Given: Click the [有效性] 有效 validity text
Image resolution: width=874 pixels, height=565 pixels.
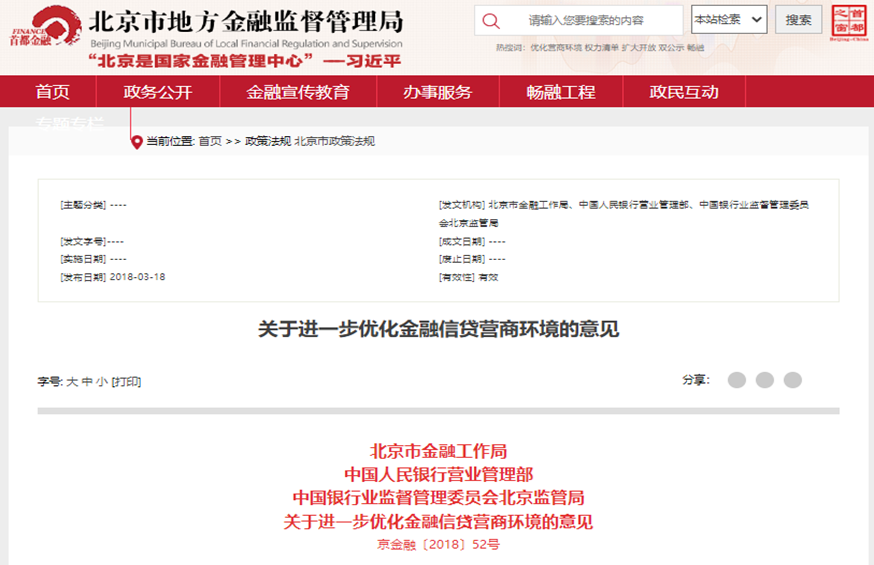Looking at the screenshot, I should click(x=469, y=277).
